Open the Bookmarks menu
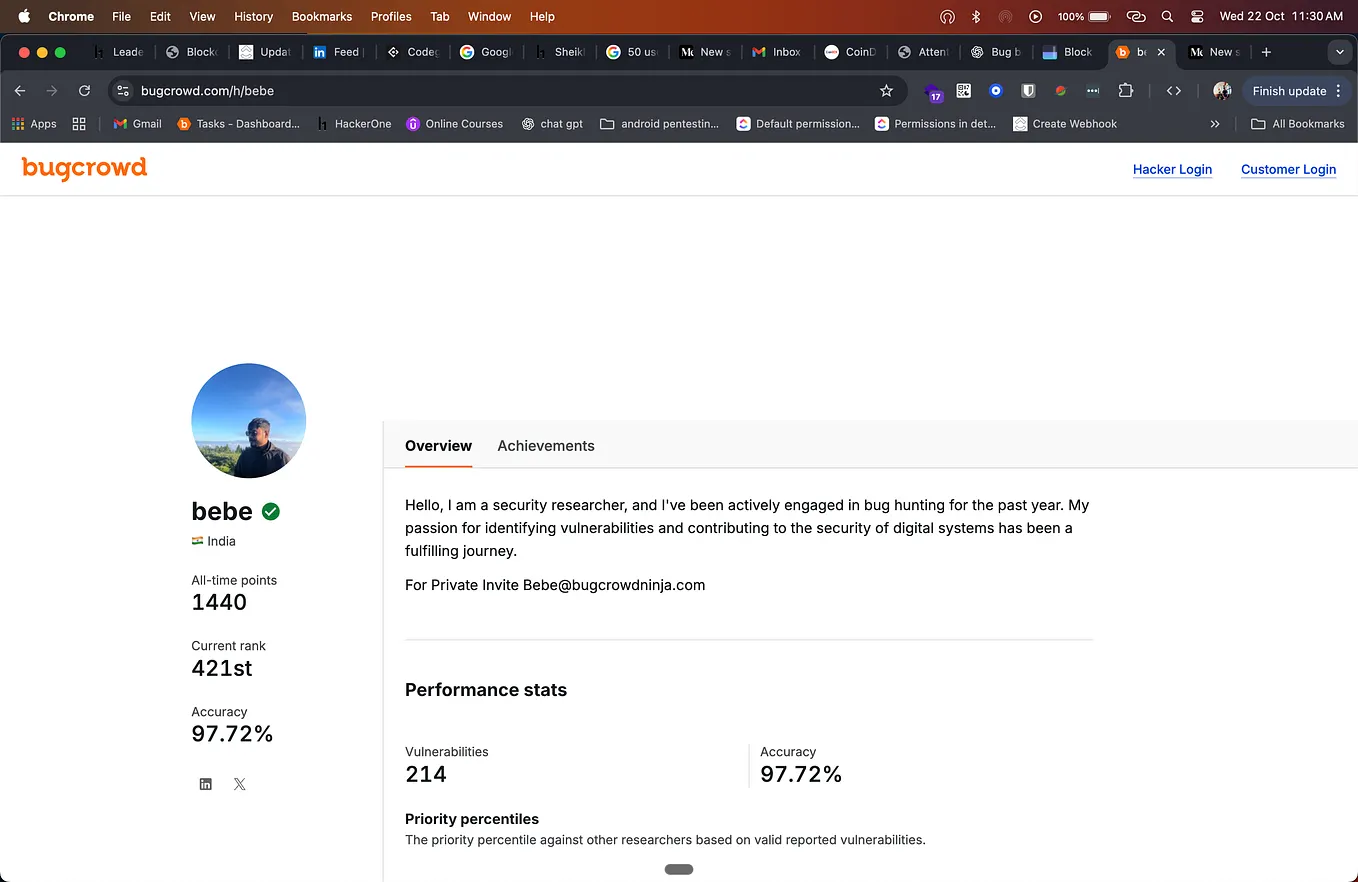This screenshot has width=1358, height=882. (321, 17)
